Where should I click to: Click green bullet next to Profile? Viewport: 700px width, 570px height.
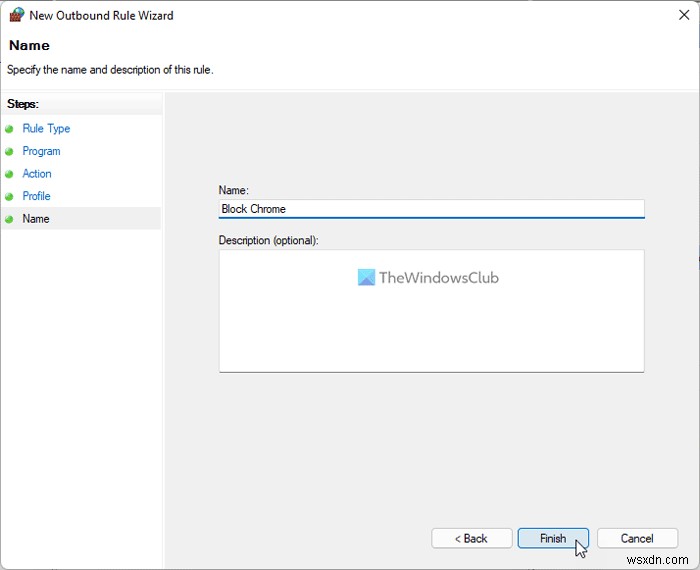tap(9, 197)
